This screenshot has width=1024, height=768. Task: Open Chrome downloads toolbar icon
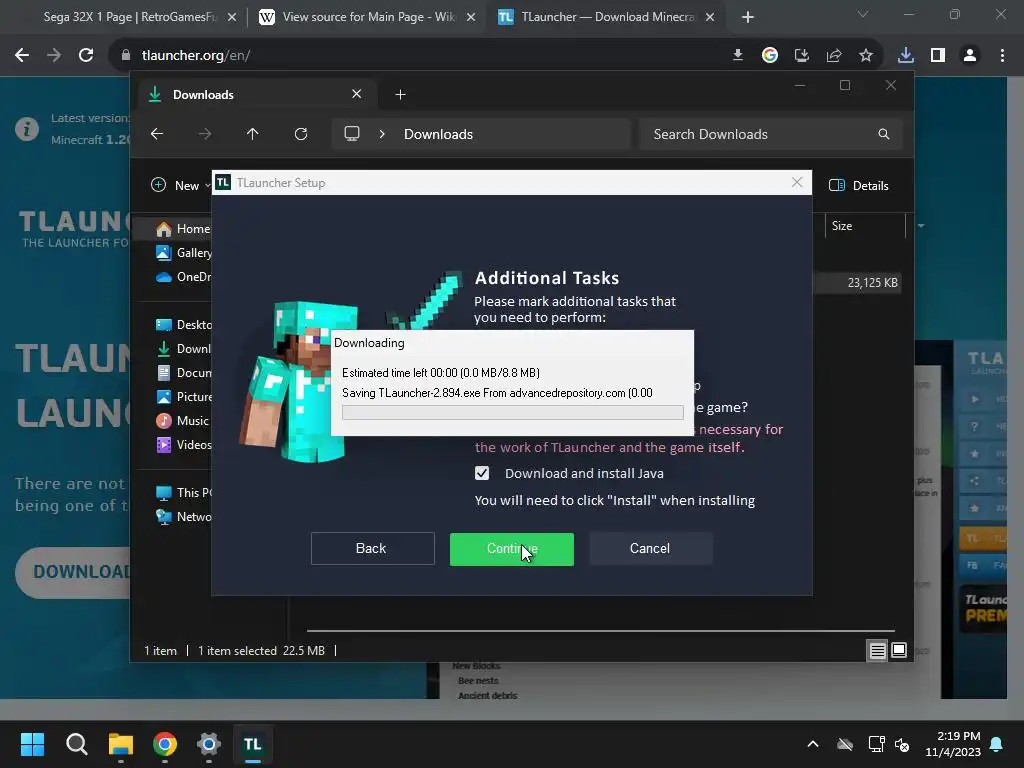click(906, 56)
